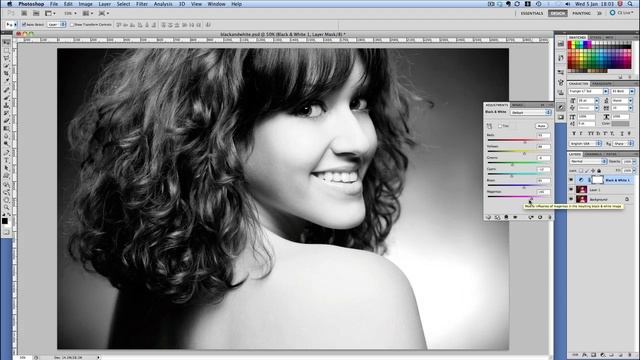Image resolution: width=640 pixels, height=360 pixels.
Task: Click the Spotlight search icon in menu bar
Action: [631, 4]
